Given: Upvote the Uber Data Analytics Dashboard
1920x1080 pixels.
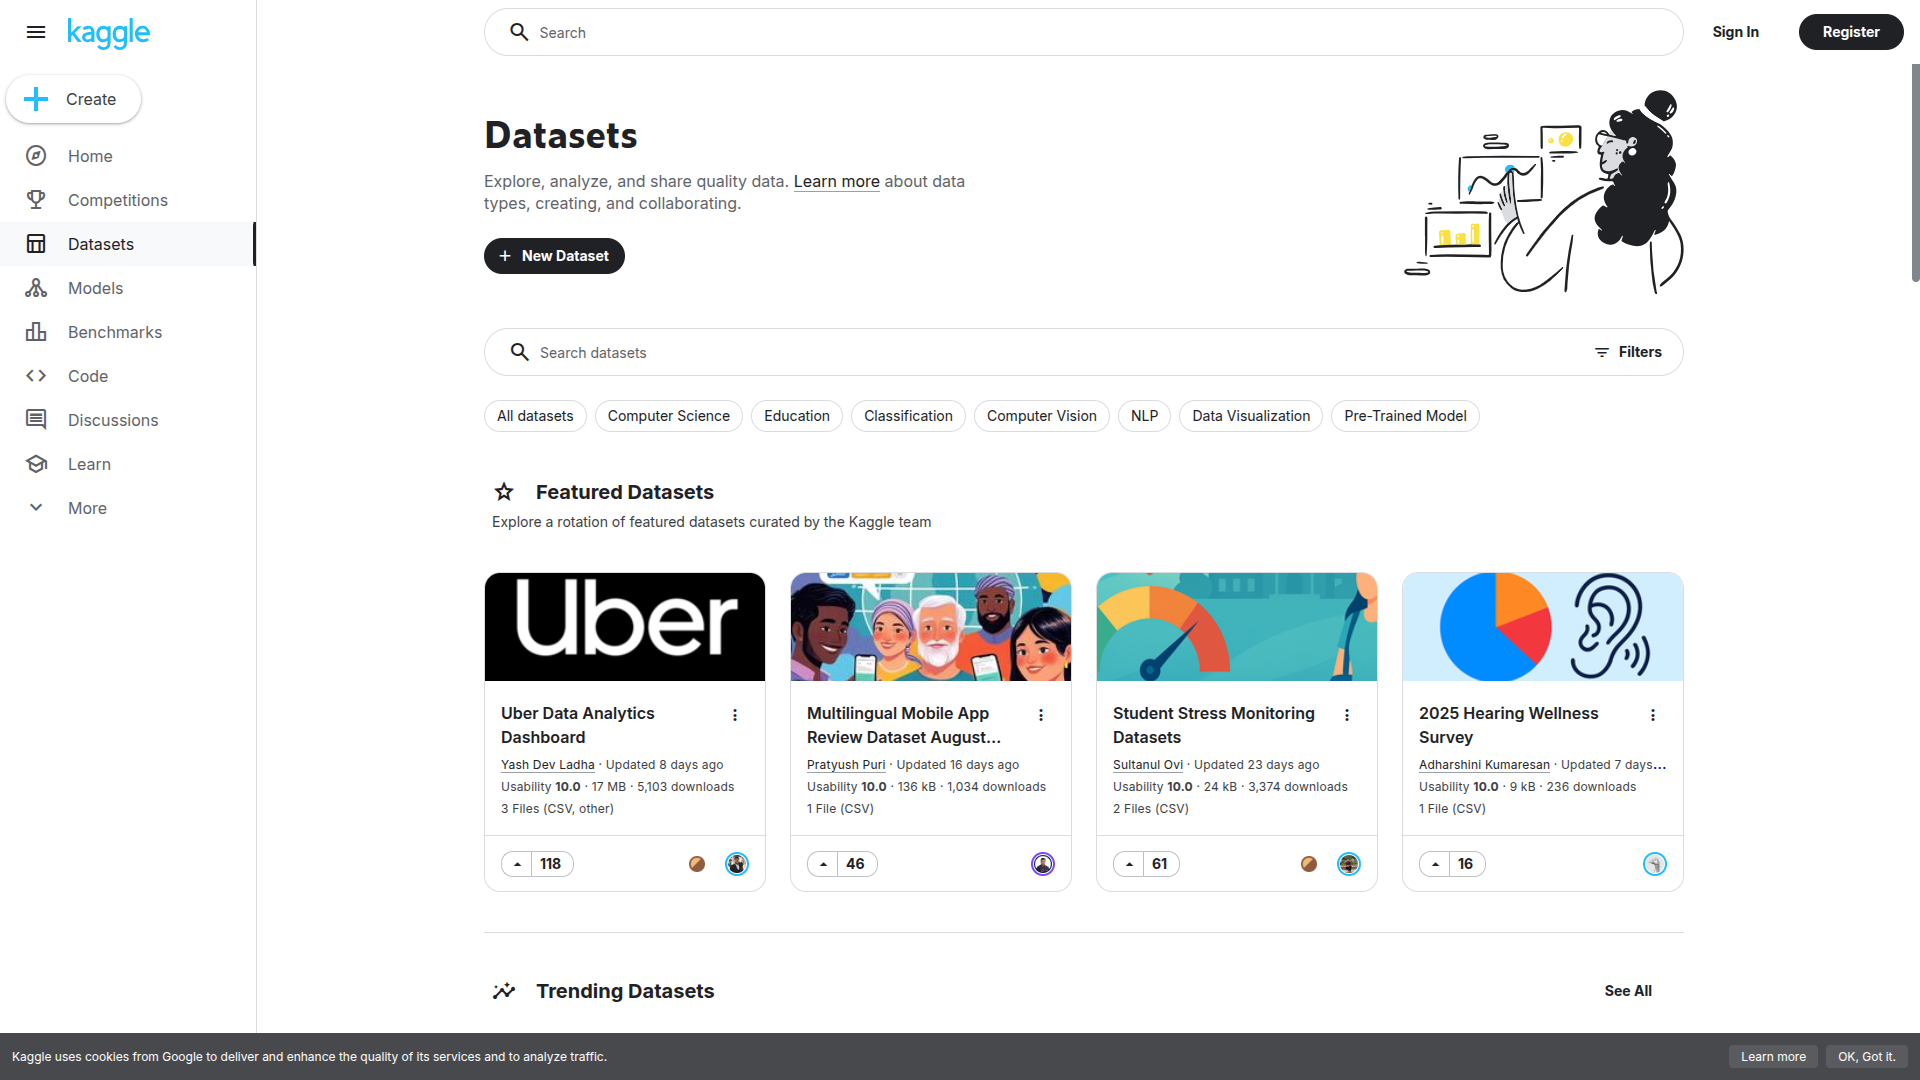Looking at the screenshot, I should pos(517,864).
